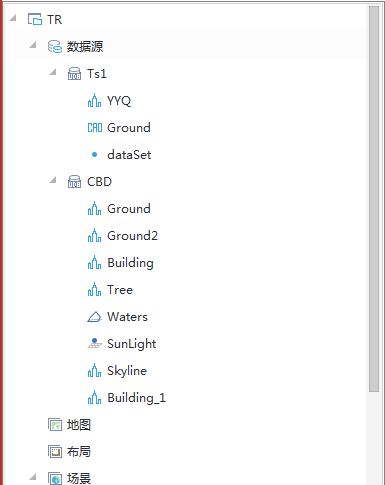The height and width of the screenshot is (485, 385).
Task: Select the 场景 label
Action: click(x=79, y=479)
